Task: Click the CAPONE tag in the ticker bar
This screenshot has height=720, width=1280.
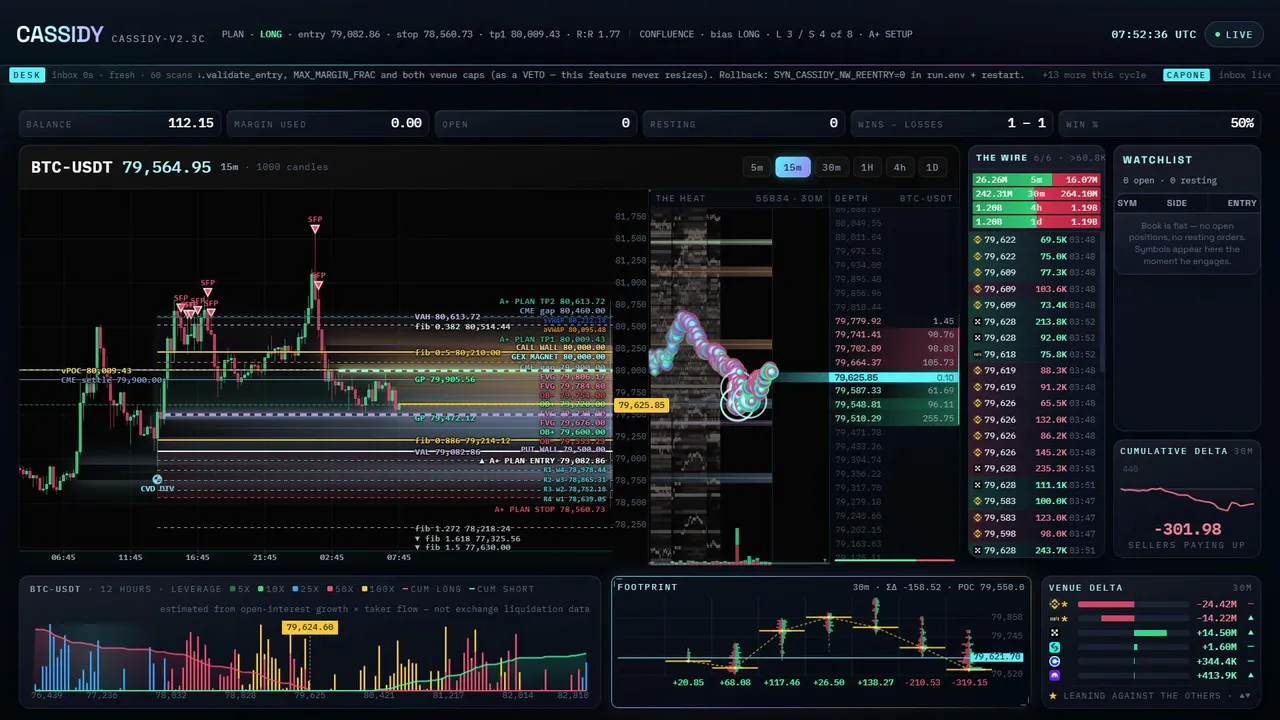Action: click(1186, 75)
